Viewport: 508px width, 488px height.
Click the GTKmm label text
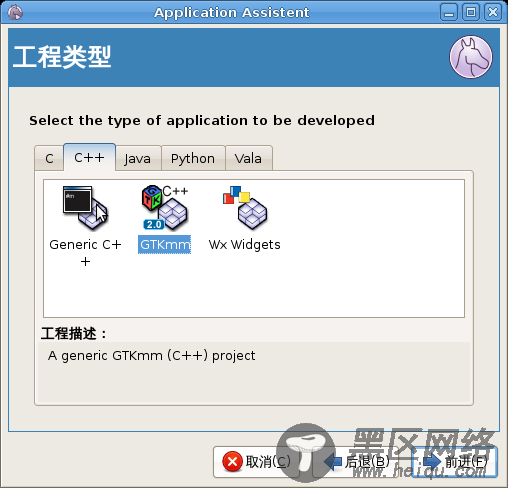point(165,245)
